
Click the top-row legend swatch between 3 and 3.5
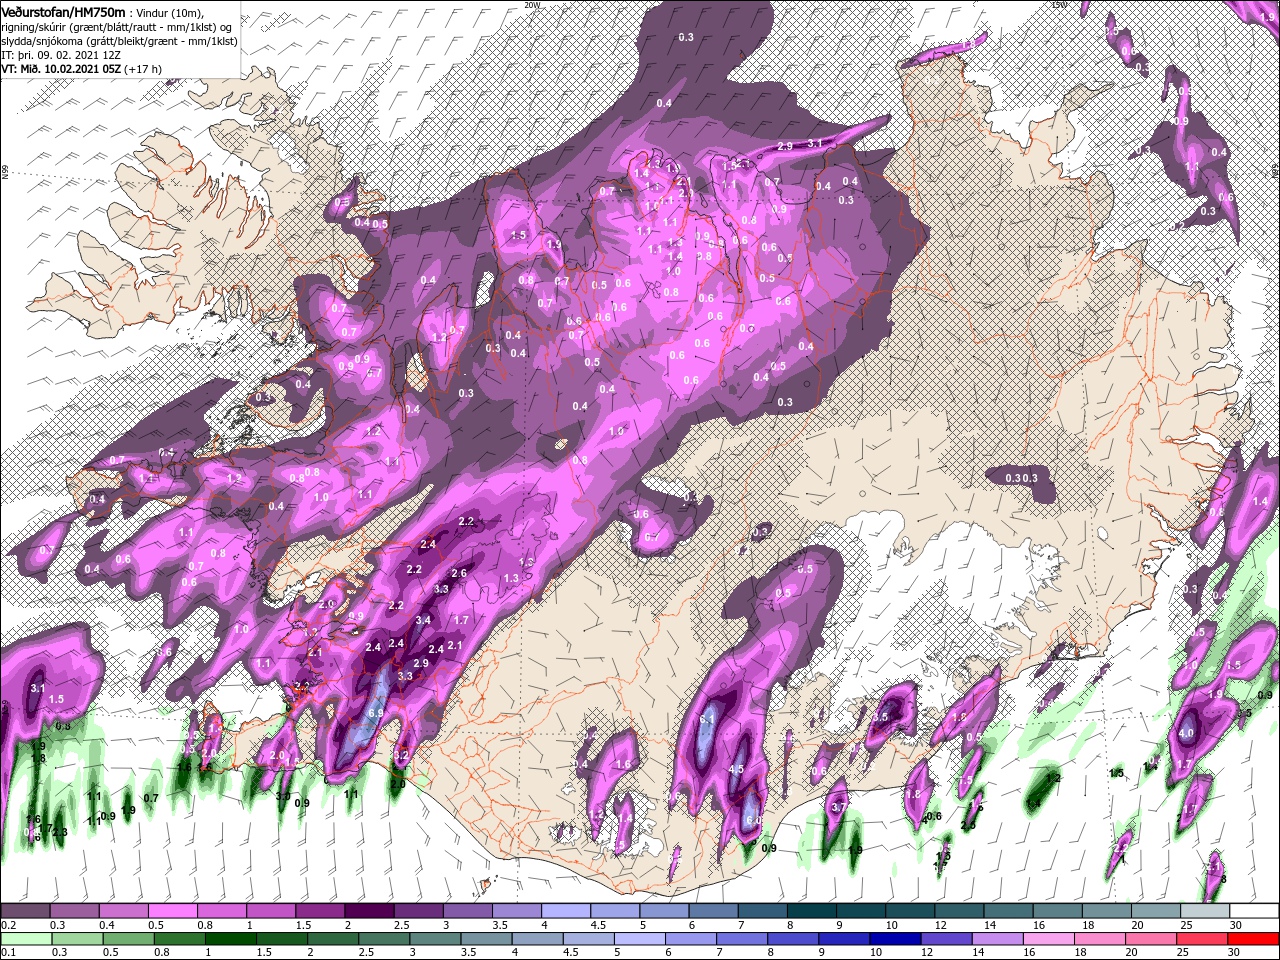click(x=466, y=911)
